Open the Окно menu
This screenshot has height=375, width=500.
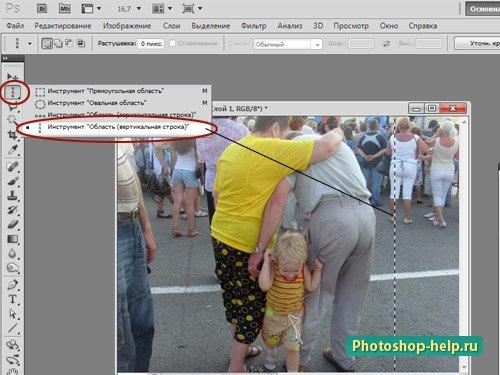[389, 26]
